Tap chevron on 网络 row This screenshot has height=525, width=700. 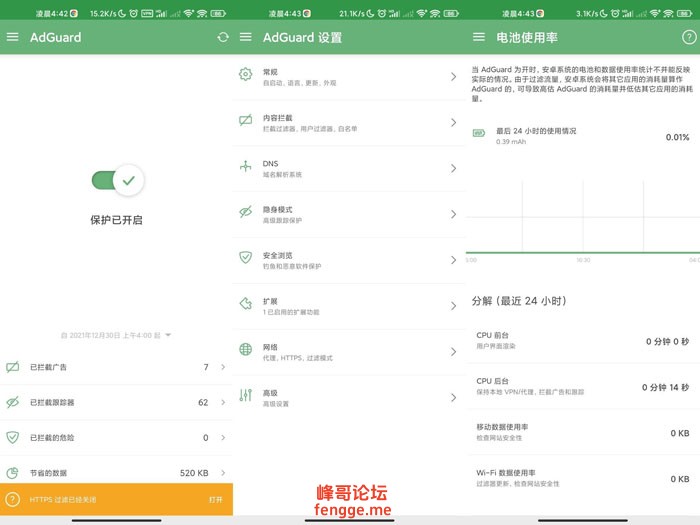click(454, 352)
